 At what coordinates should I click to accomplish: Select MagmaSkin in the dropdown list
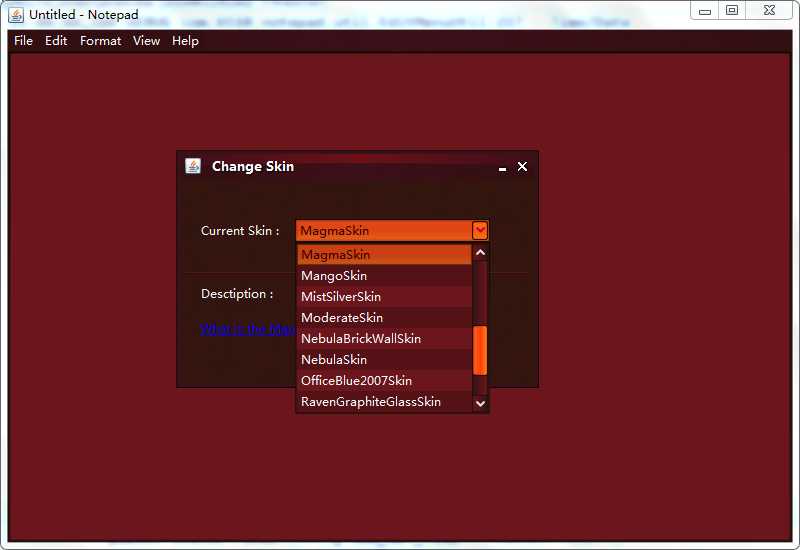point(384,255)
